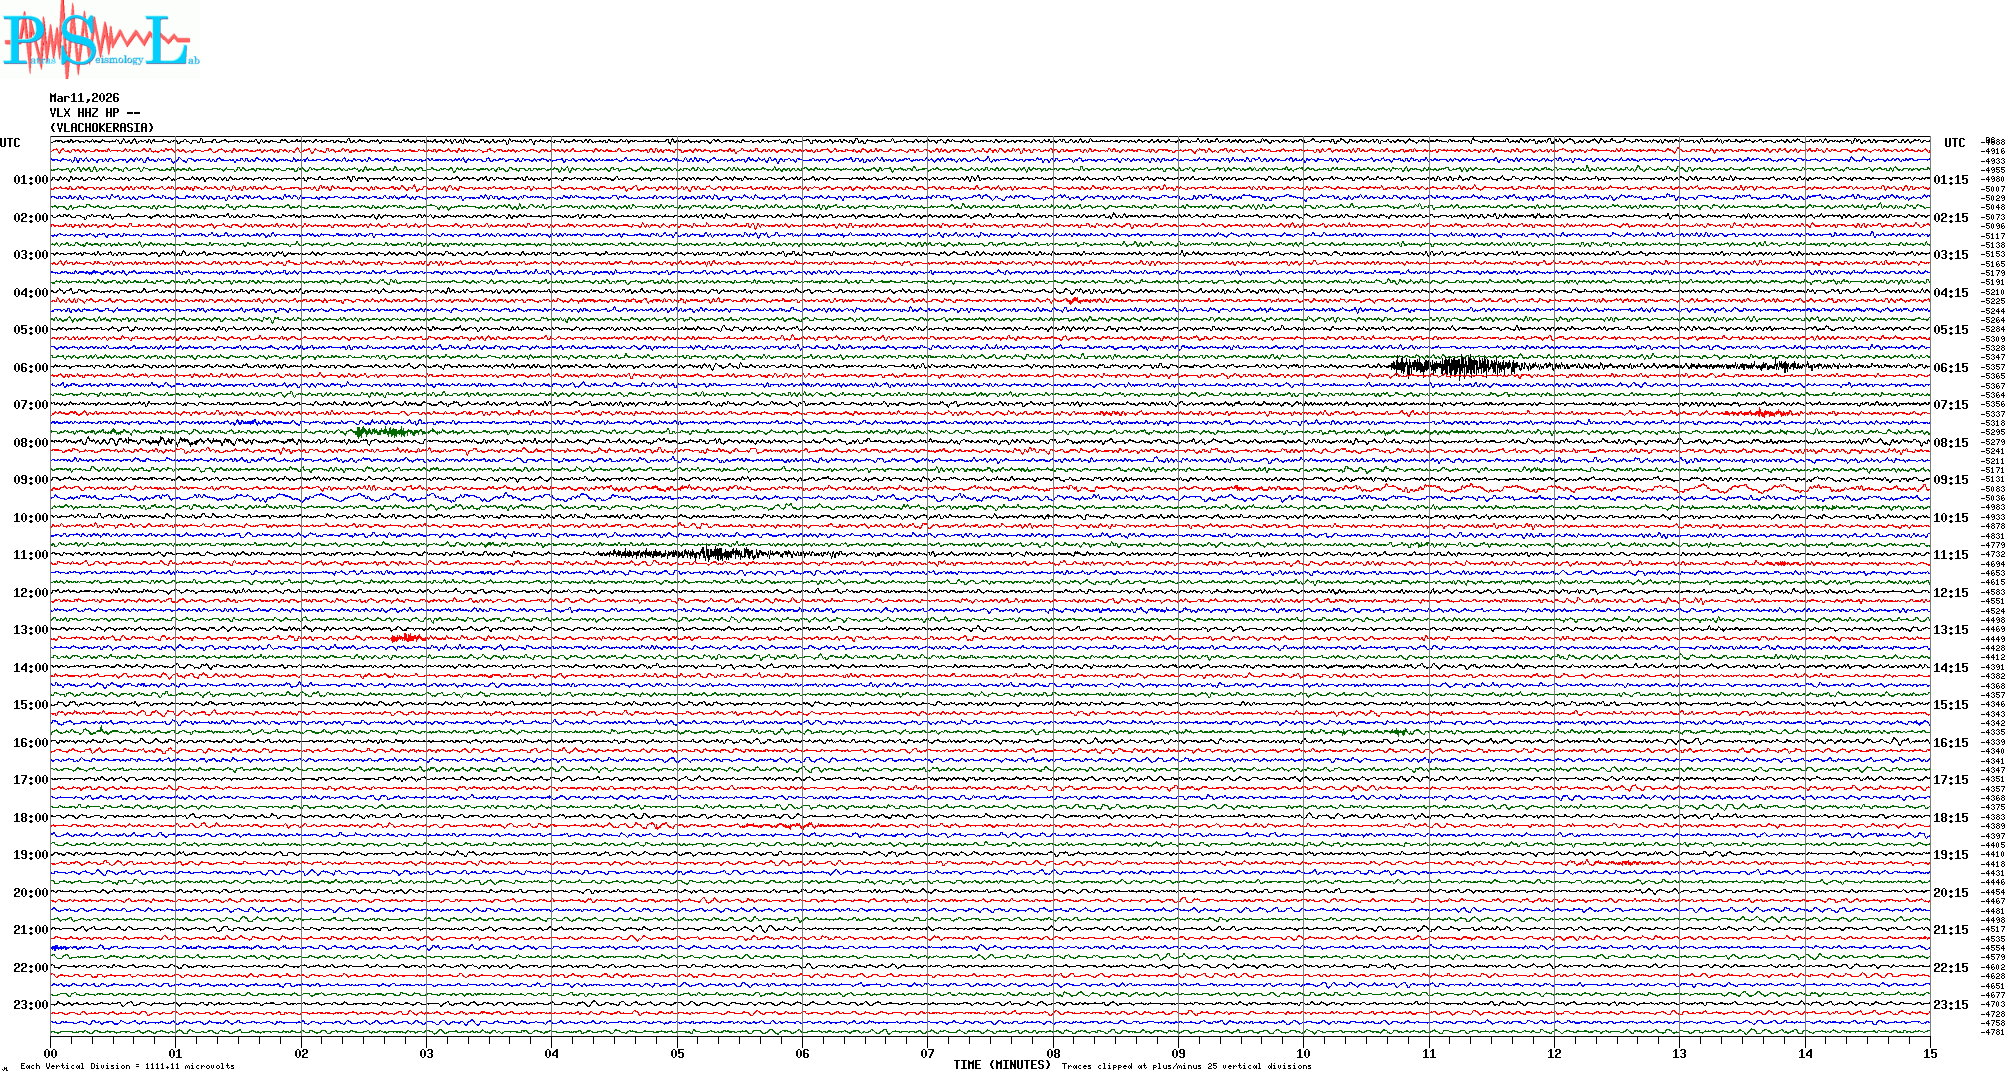Select the 06:00 hour label on left
The width and height of the screenshot is (2010, 1080).
pos(30,368)
